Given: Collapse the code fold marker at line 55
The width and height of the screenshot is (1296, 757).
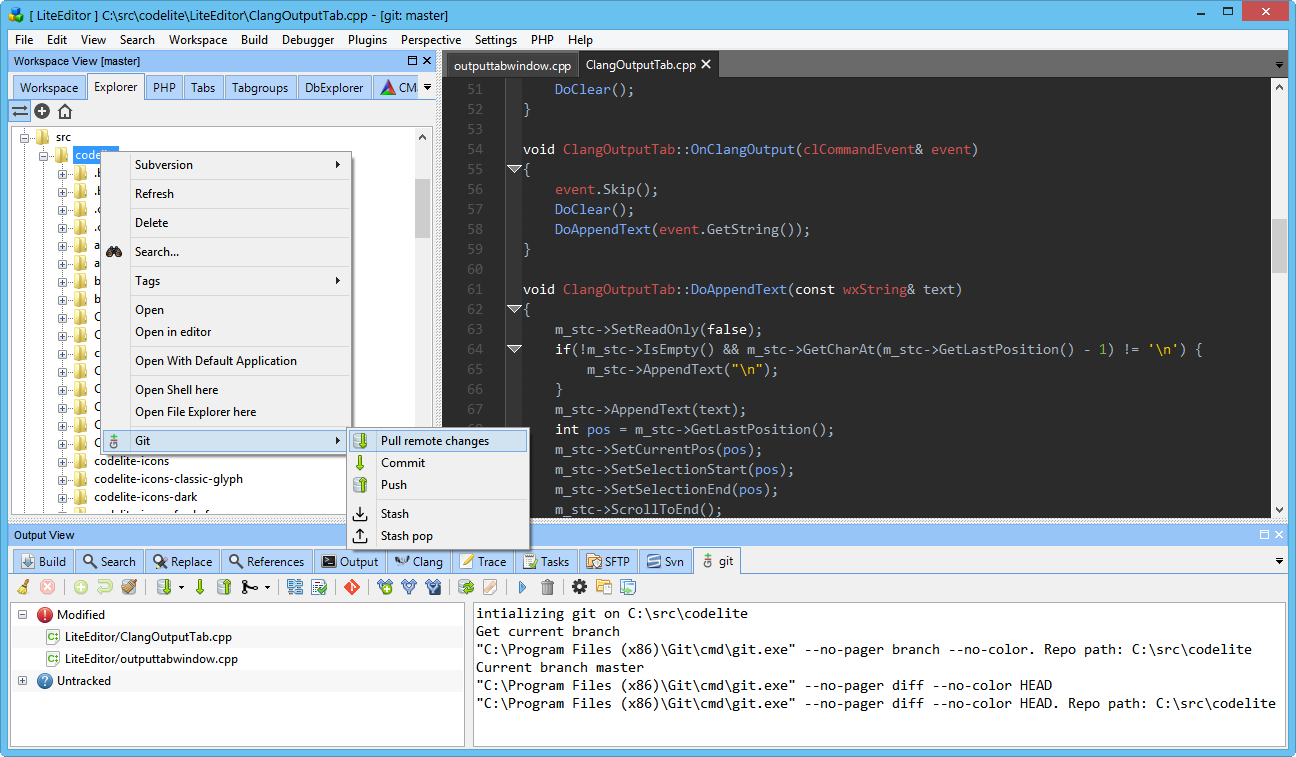Looking at the screenshot, I should [514, 169].
